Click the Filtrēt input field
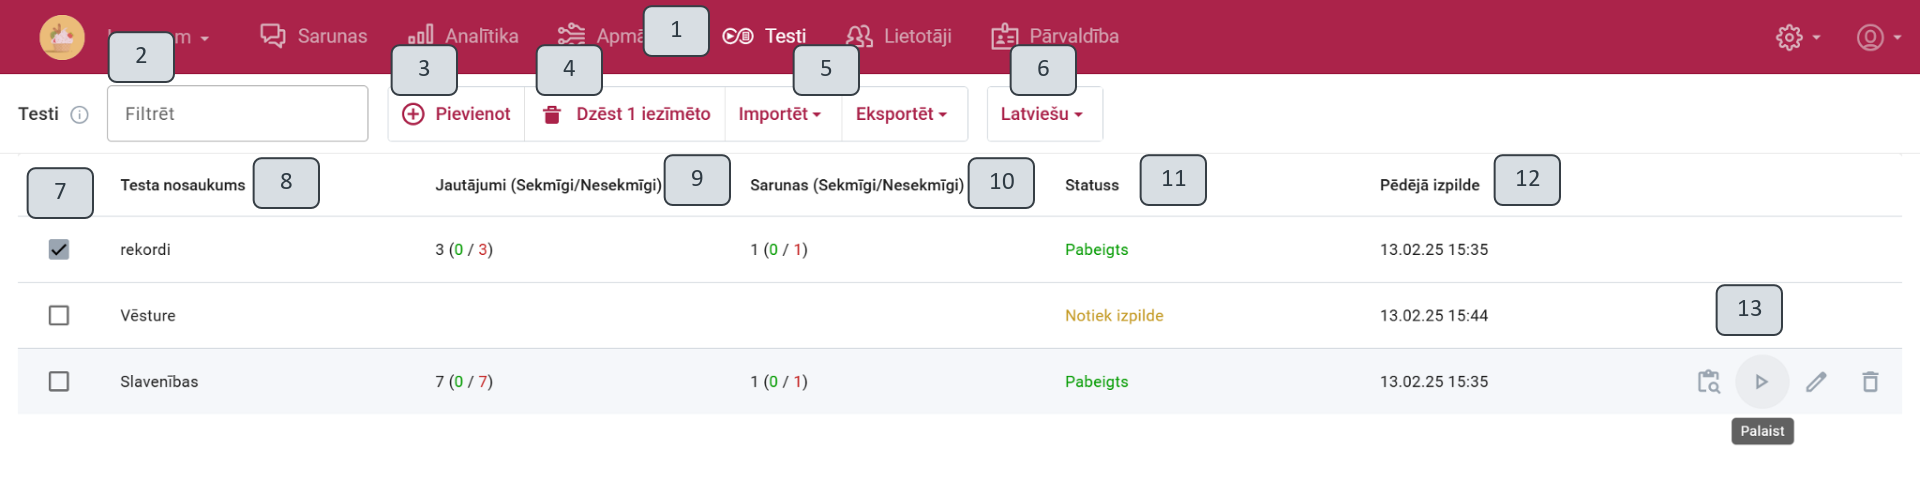Image resolution: width=1920 pixels, height=490 pixels. [x=237, y=114]
